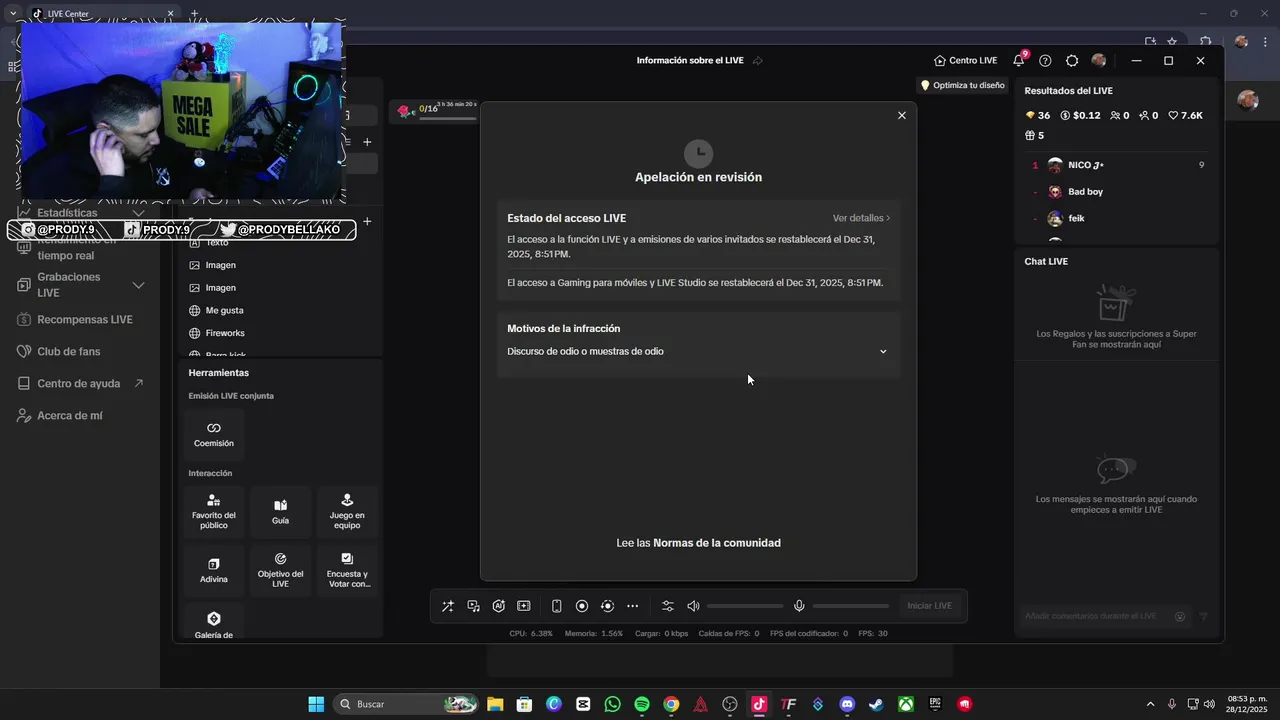The height and width of the screenshot is (720, 1280).
Task: Open Steam from the taskbar
Action: click(x=876, y=704)
